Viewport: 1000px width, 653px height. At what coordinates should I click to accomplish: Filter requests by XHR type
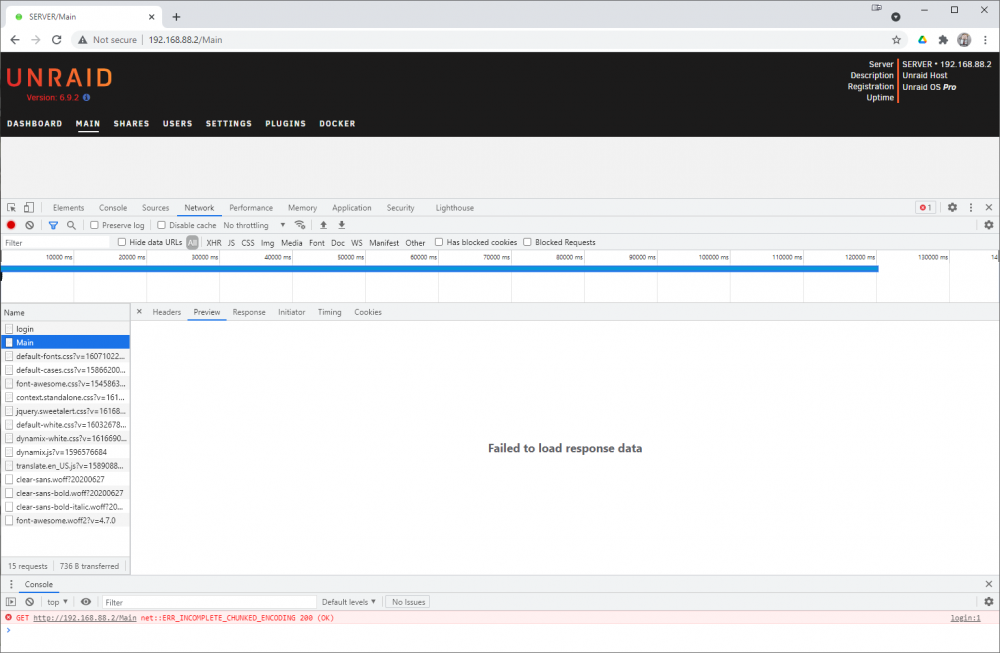[214, 243]
